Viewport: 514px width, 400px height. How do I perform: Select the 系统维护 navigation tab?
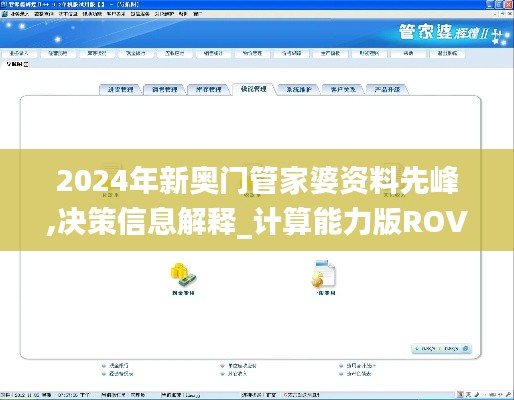(x=299, y=89)
